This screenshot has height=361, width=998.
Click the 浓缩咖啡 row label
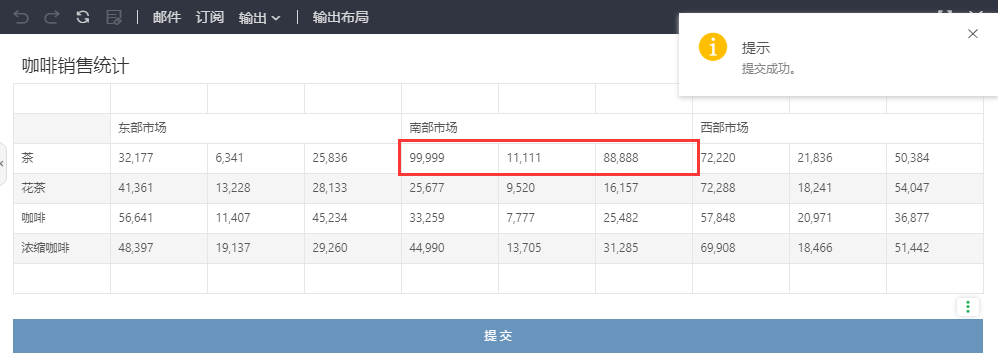click(x=62, y=248)
